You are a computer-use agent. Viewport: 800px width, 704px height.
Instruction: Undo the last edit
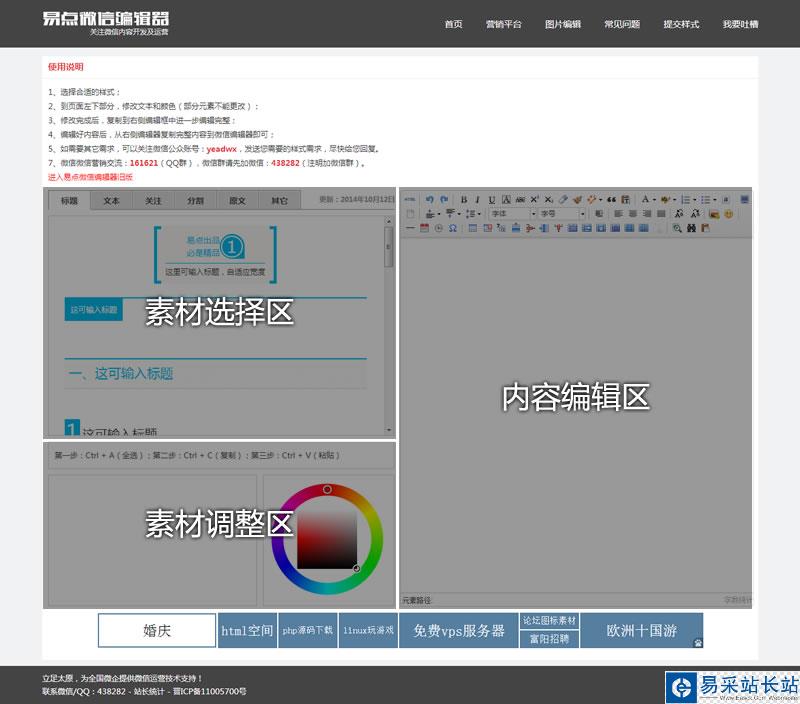[430, 199]
